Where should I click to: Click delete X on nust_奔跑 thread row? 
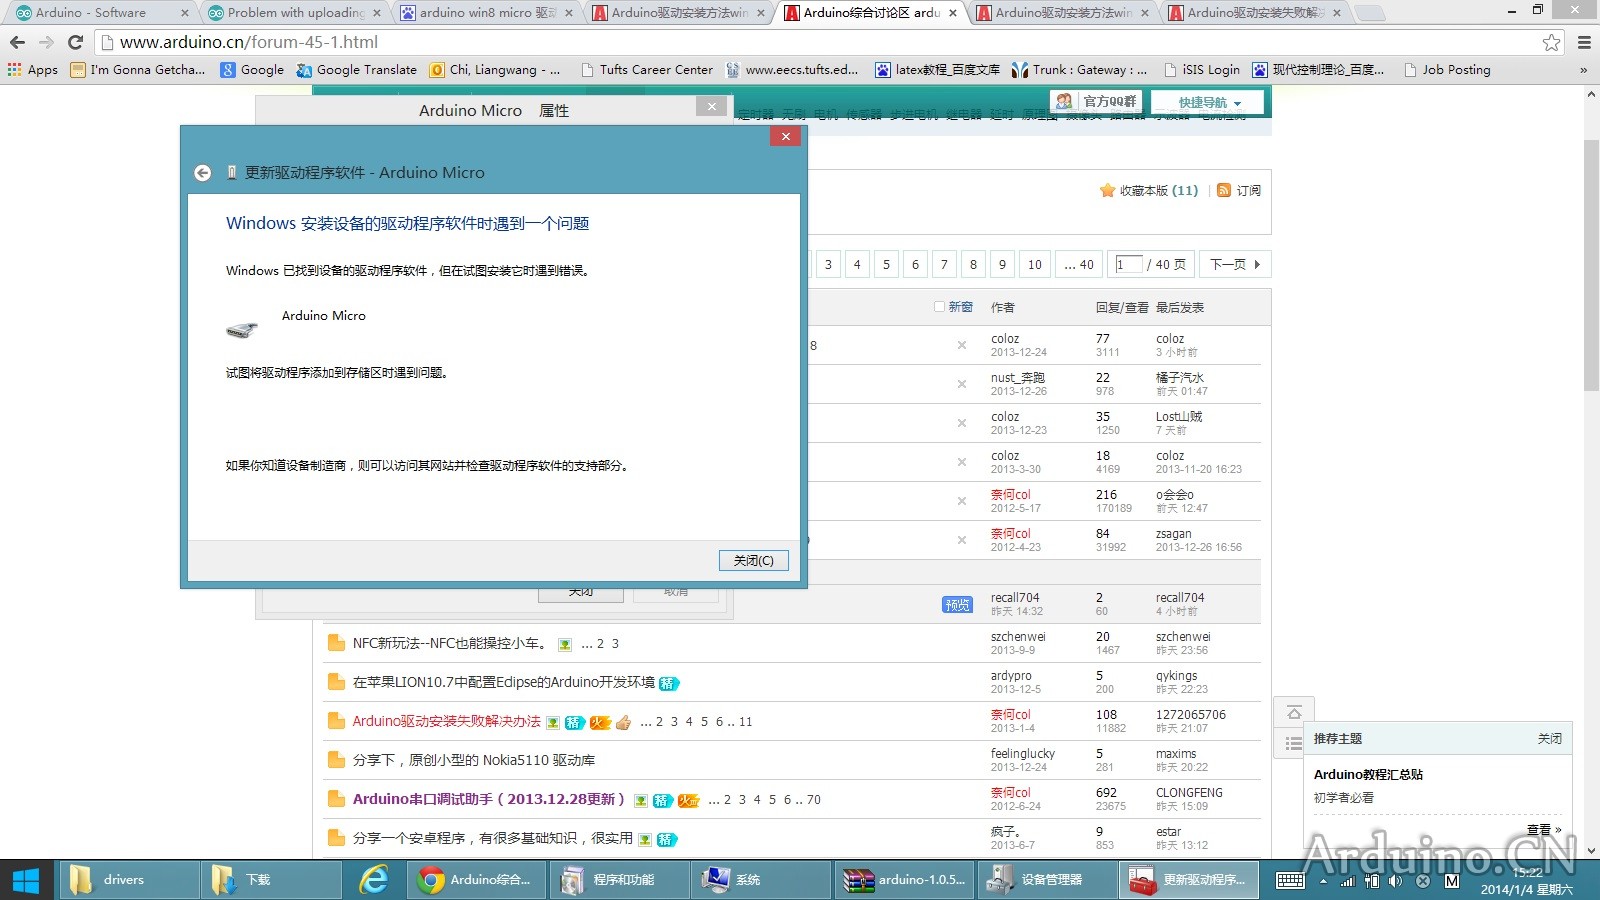(962, 384)
